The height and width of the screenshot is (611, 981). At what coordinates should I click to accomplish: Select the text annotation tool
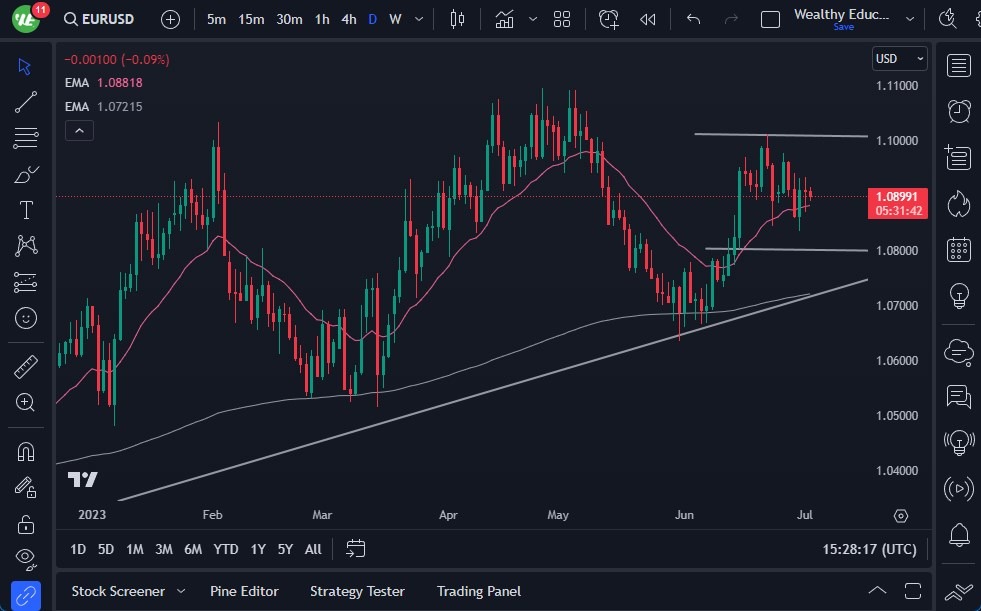click(x=26, y=210)
